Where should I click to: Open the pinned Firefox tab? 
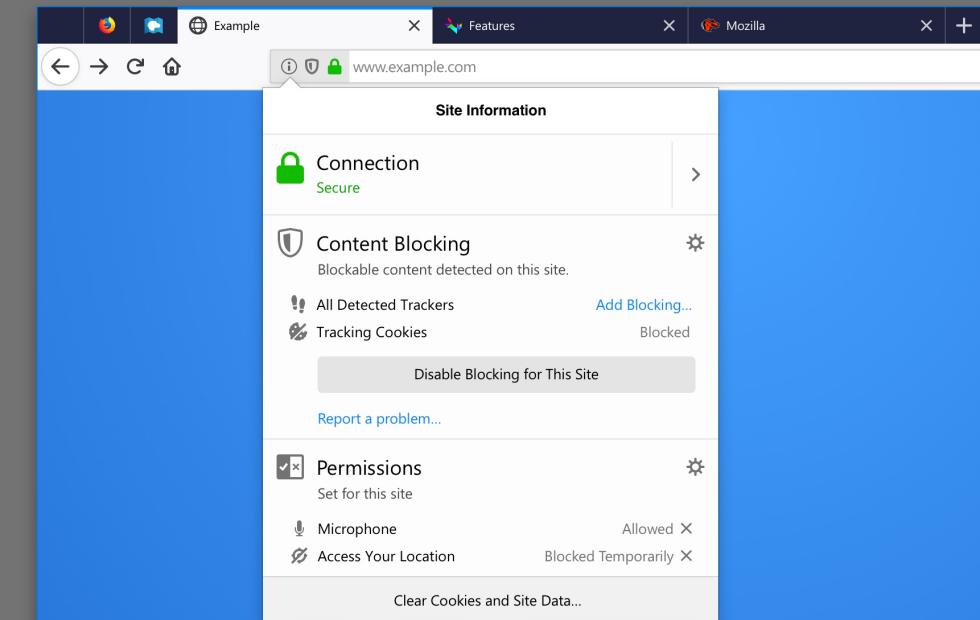tap(107, 26)
